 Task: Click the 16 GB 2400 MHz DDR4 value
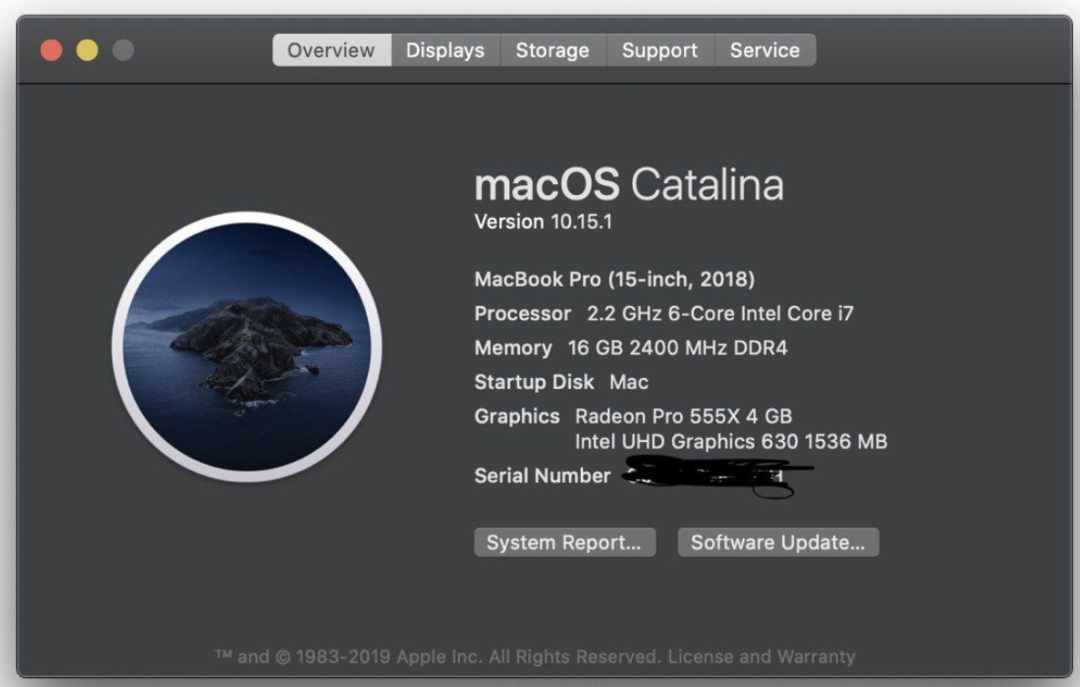pos(678,348)
